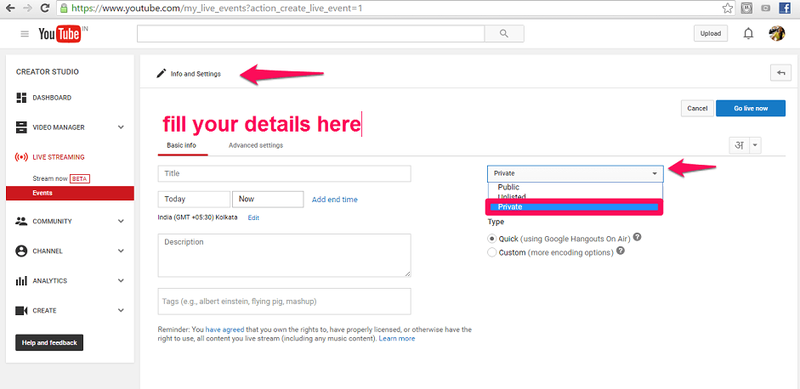The image size is (800, 389).
Task: Click the help icon next to Custom option
Action: tap(620, 252)
